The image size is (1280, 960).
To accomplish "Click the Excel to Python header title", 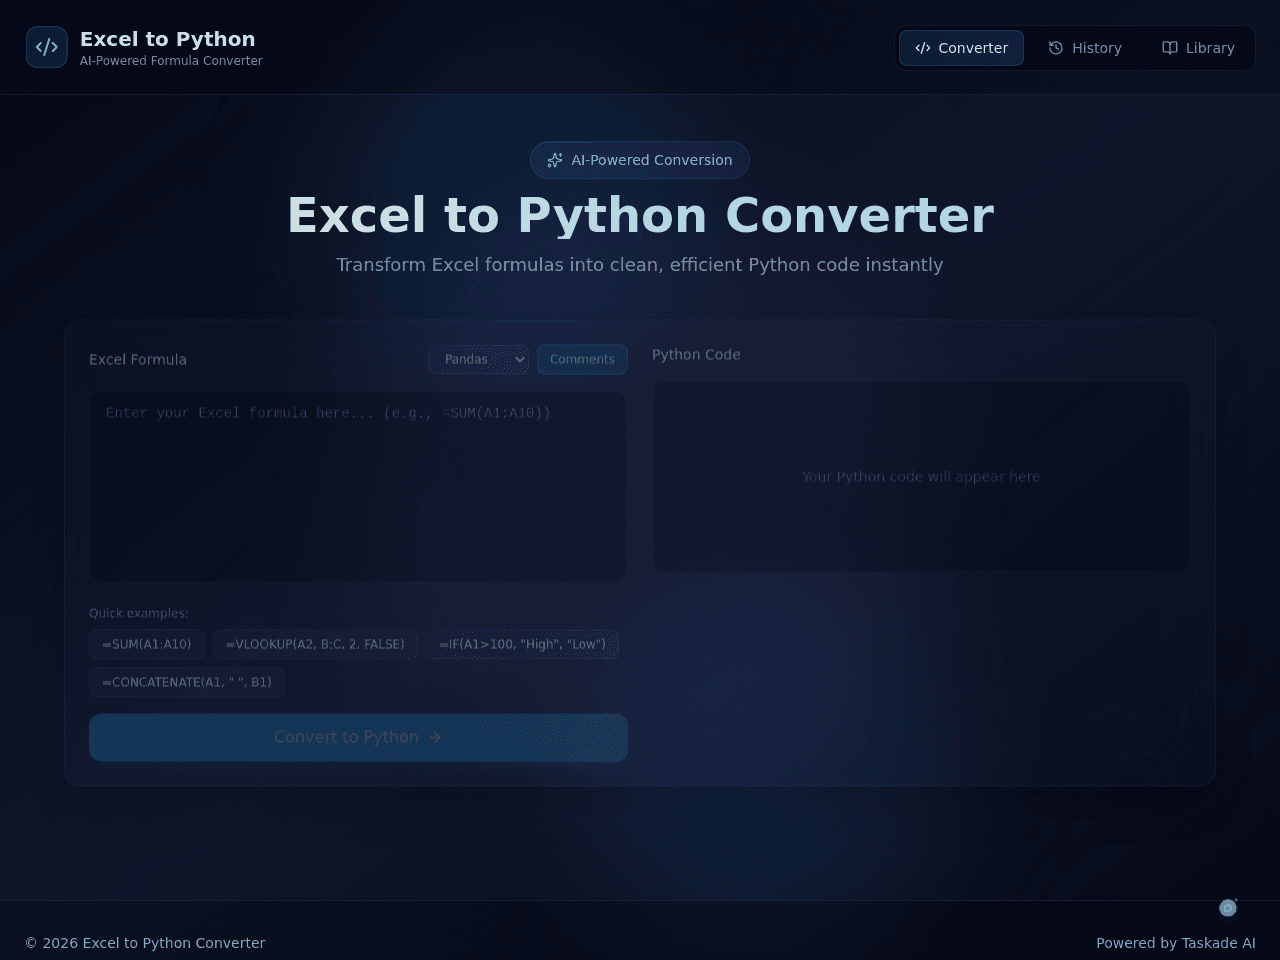I will [x=167, y=39].
